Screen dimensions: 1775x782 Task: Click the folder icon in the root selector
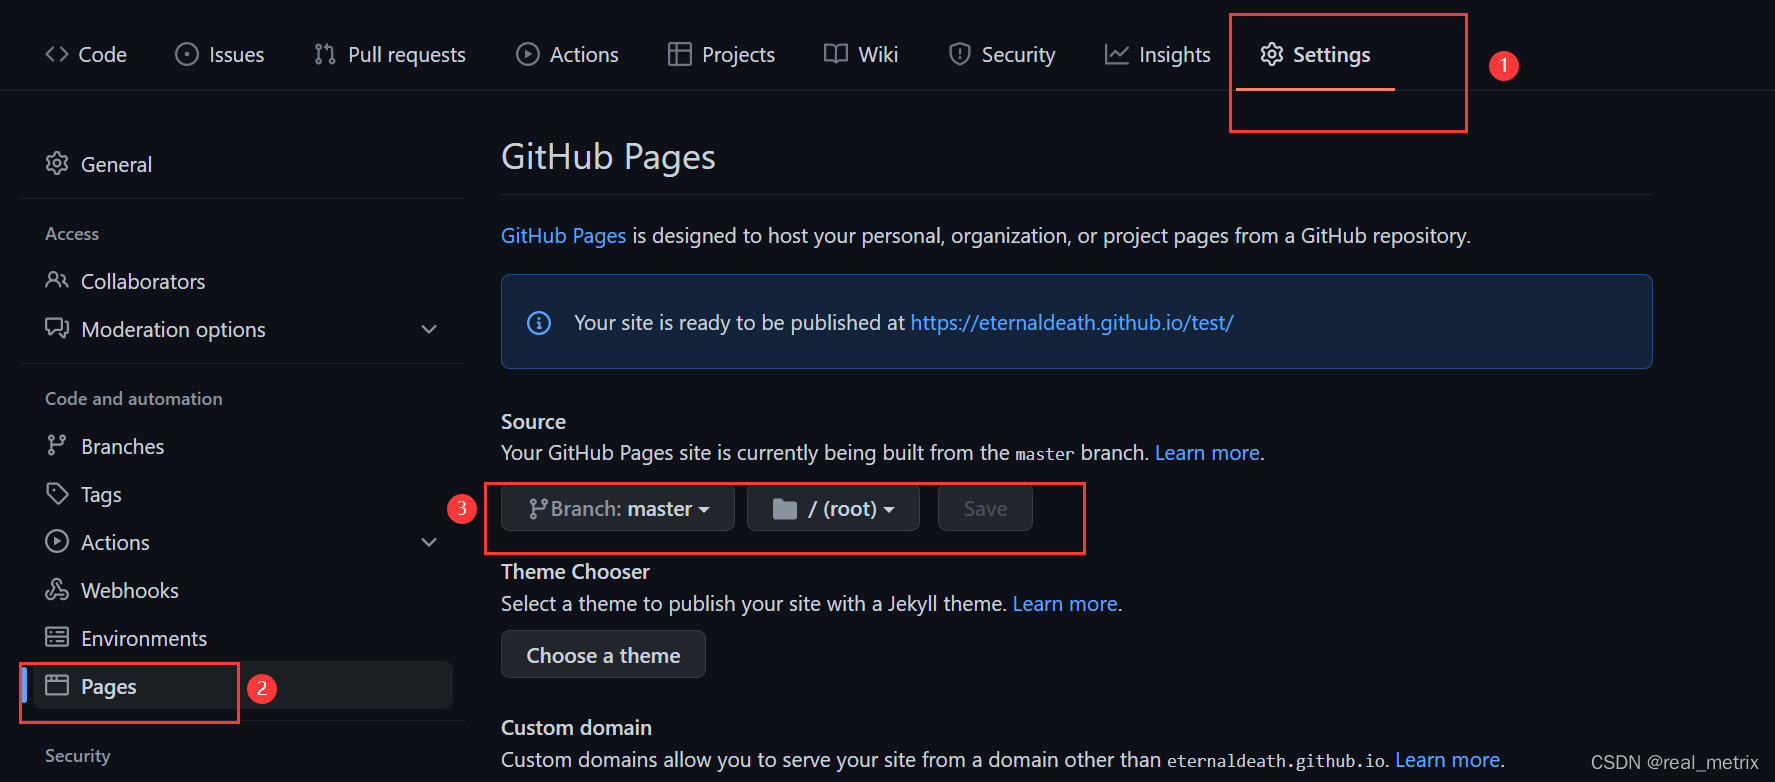785,509
